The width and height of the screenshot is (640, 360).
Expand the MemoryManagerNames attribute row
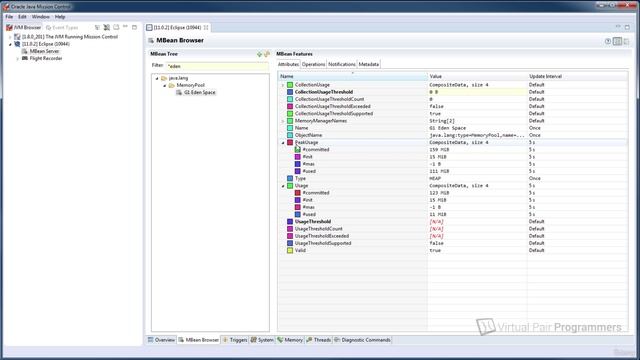click(283, 121)
